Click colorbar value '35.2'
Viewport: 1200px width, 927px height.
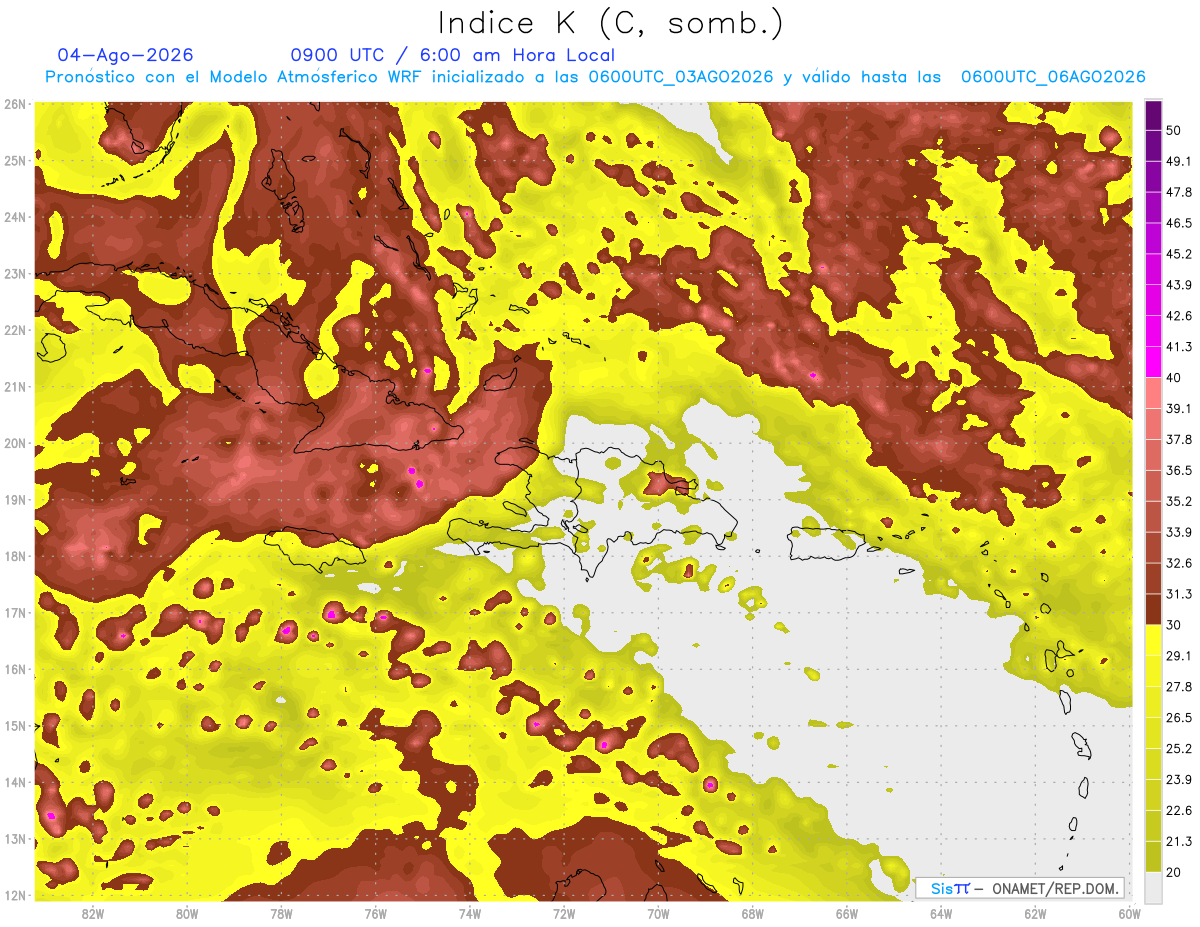coord(1178,501)
